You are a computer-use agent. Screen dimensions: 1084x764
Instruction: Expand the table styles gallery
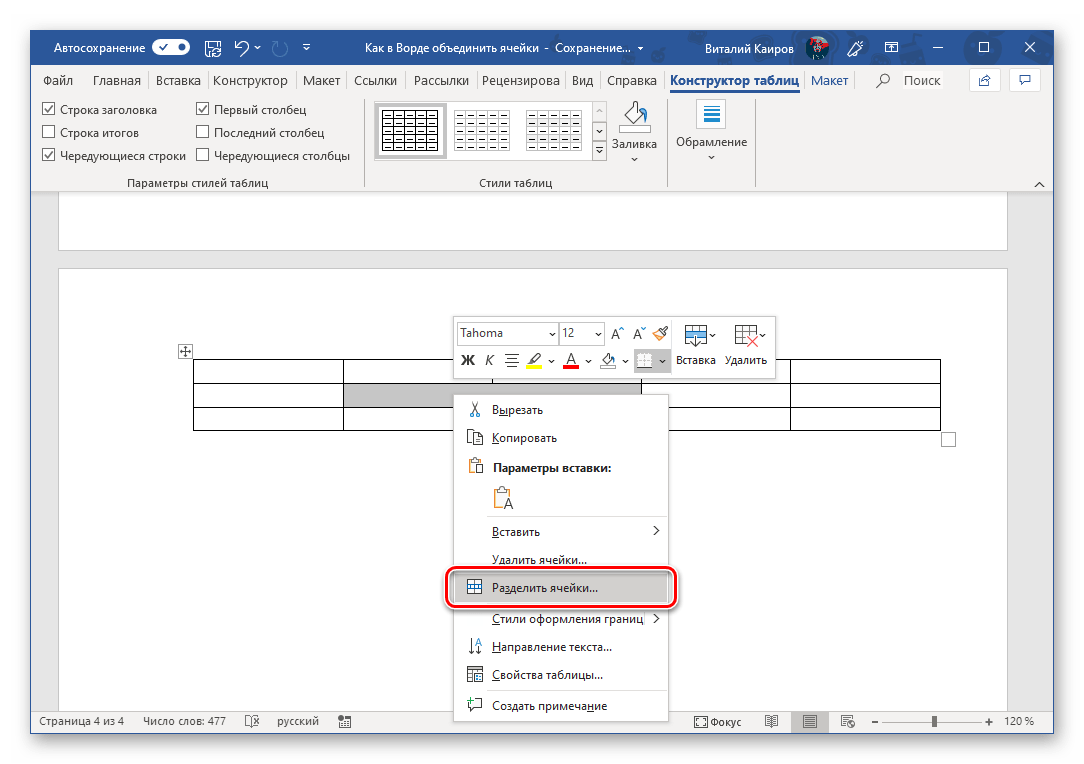click(x=599, y=149)
